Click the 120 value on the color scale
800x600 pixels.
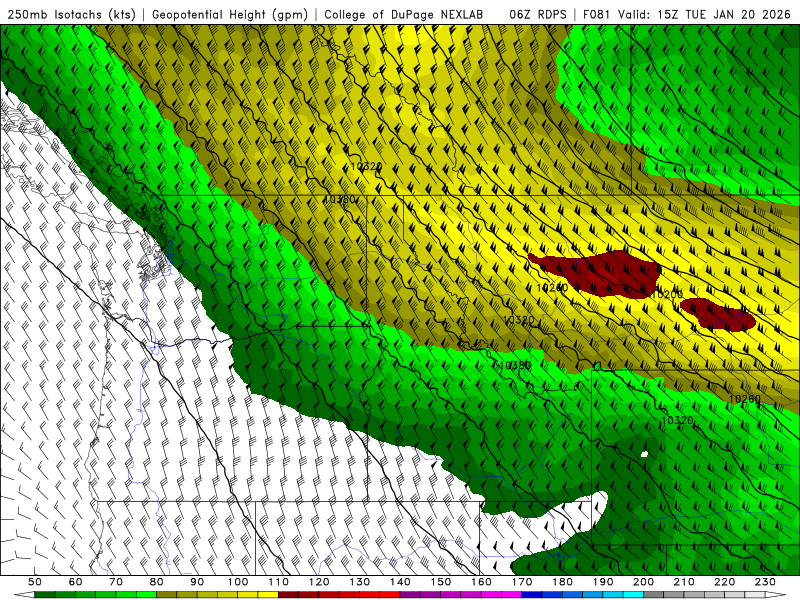click(x=319, y=582)
